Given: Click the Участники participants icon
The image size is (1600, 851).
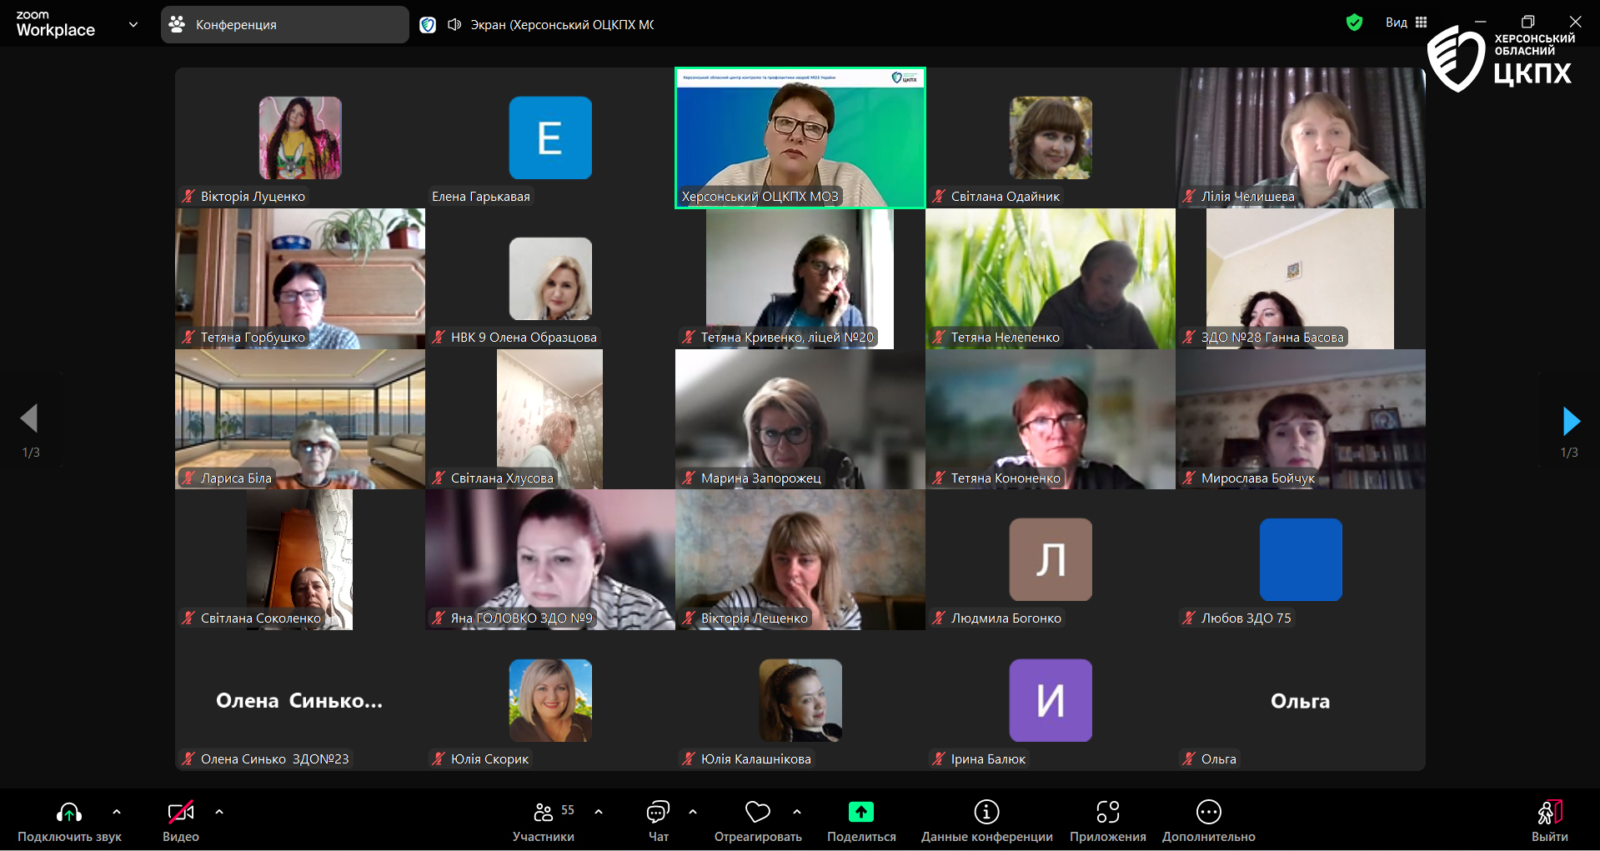Looking at the screenshot, I should (544, 812).
